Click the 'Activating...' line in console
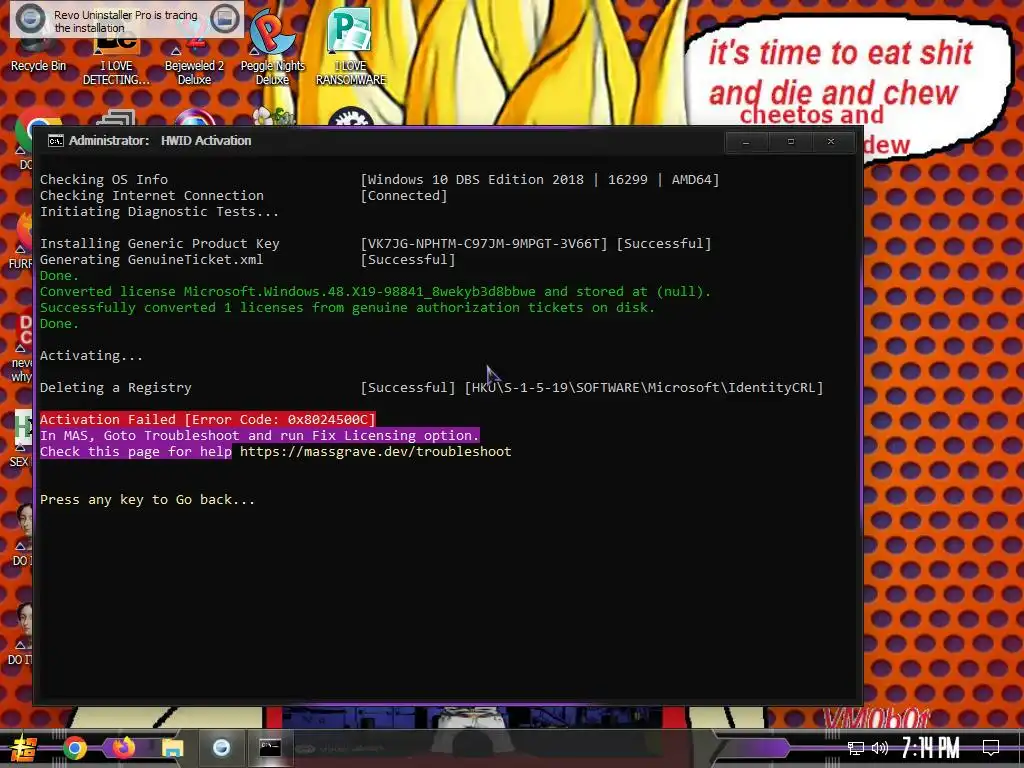 tap(91, 356)
